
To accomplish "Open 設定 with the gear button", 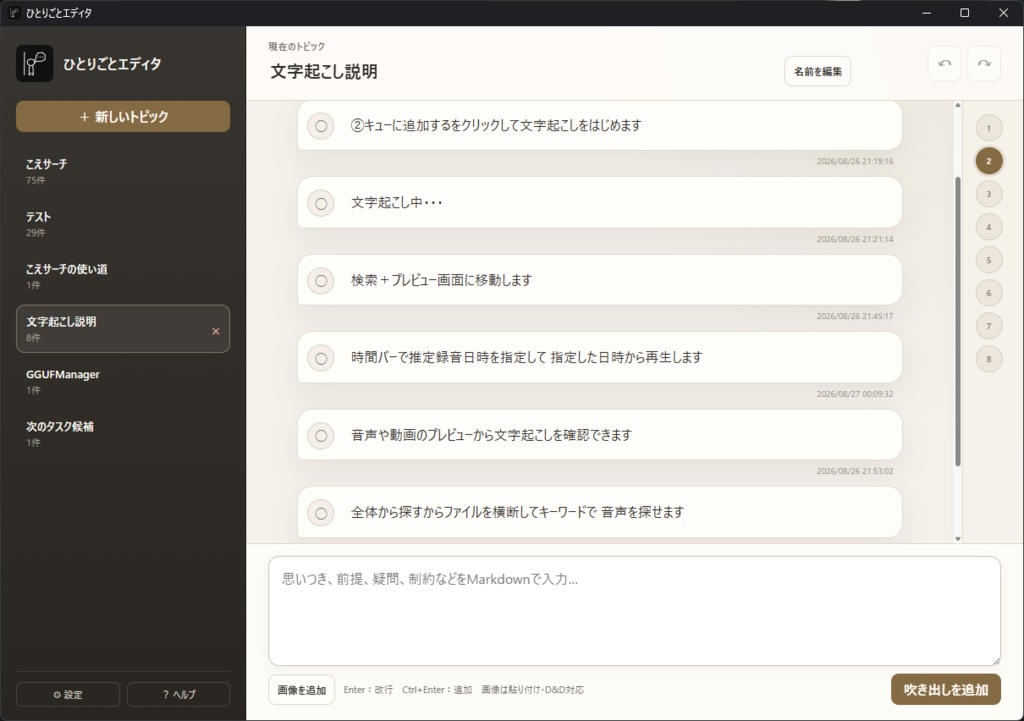I will coord(68,694).
